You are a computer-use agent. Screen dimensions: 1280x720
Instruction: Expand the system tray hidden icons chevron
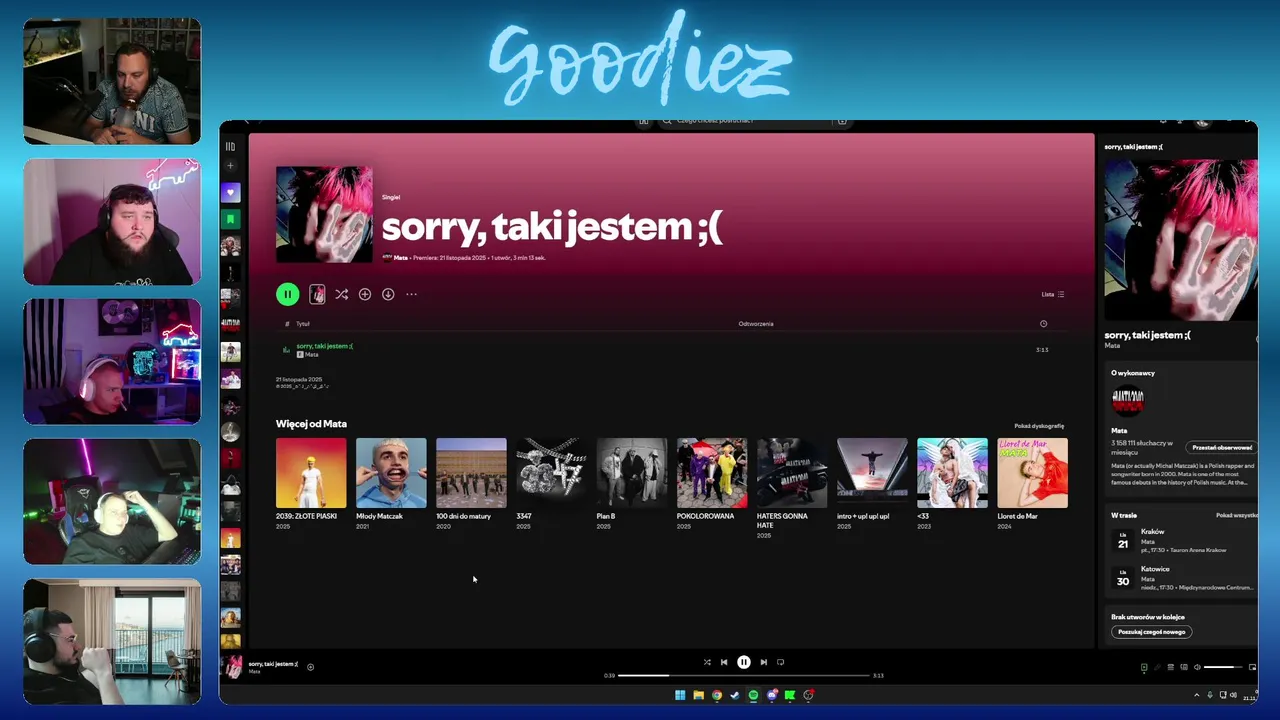click(1197, 695)
